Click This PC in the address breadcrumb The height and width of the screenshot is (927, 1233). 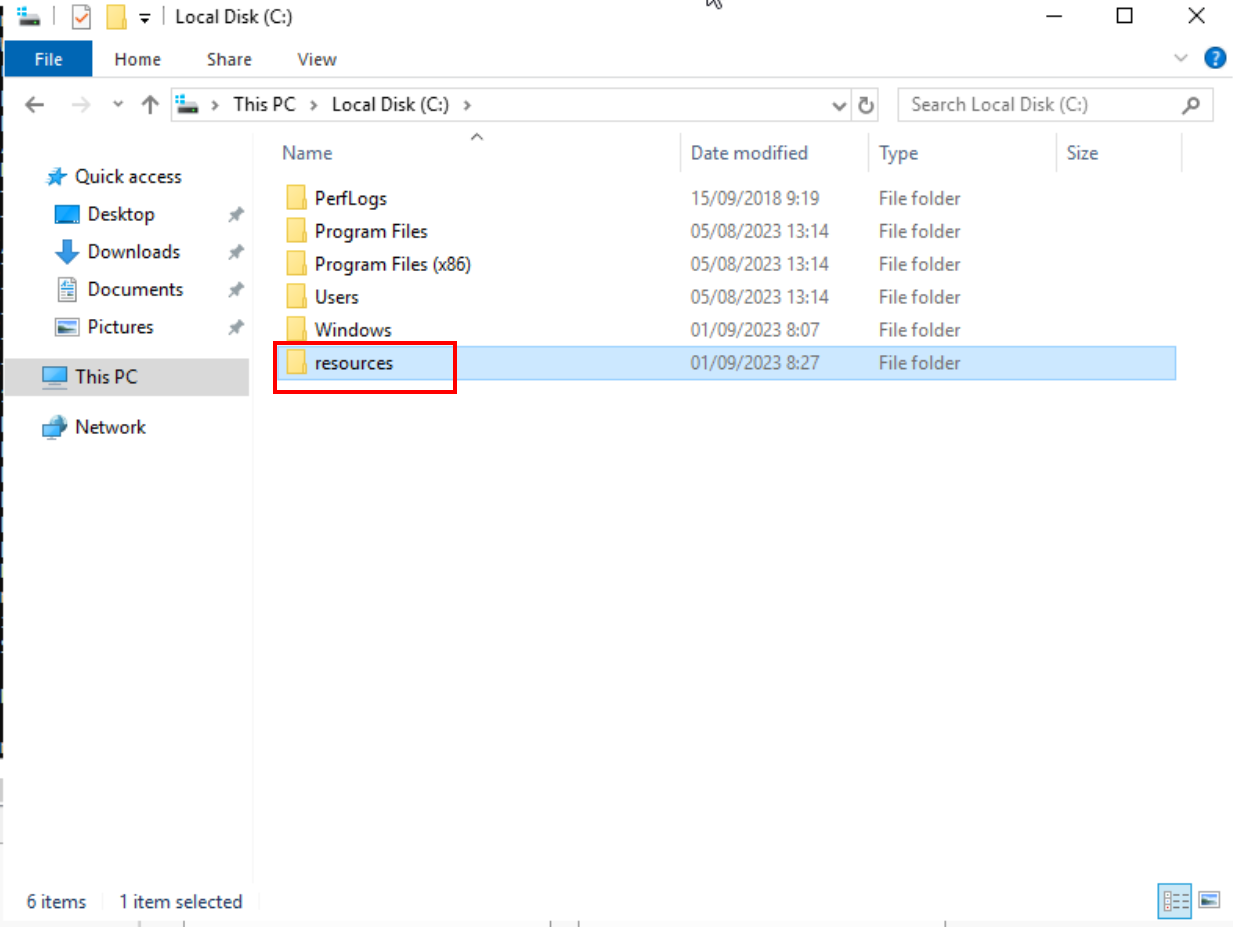point(264,104)
